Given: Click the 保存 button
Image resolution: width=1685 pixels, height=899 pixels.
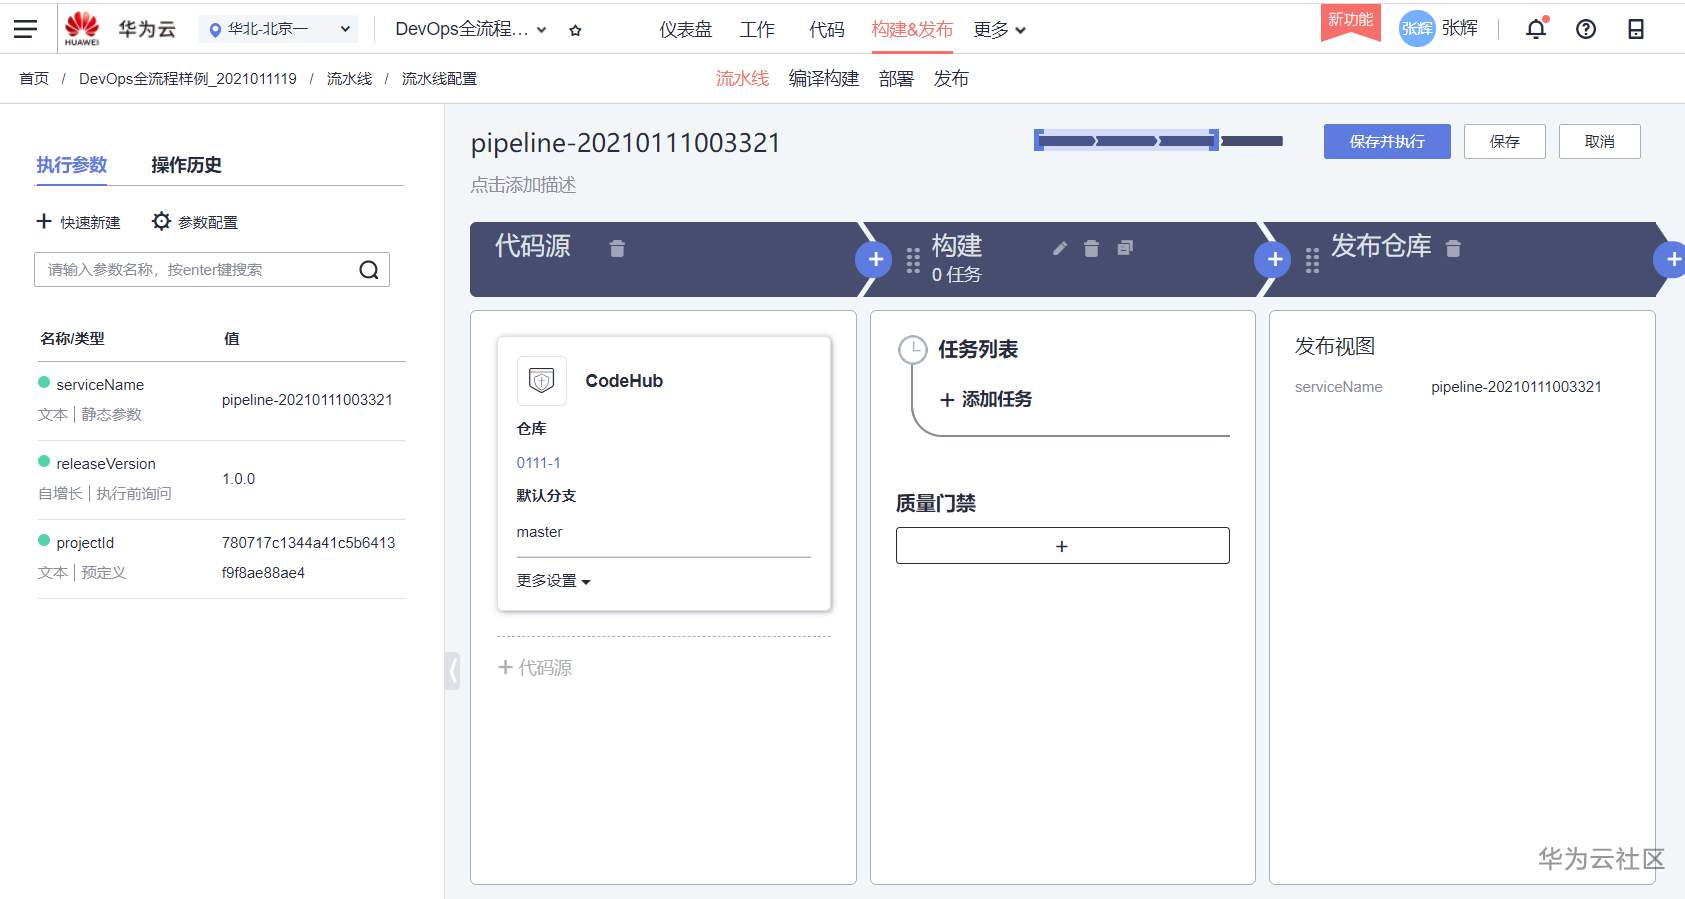Looking at the screenshot, I should (x=1505, y=142).
